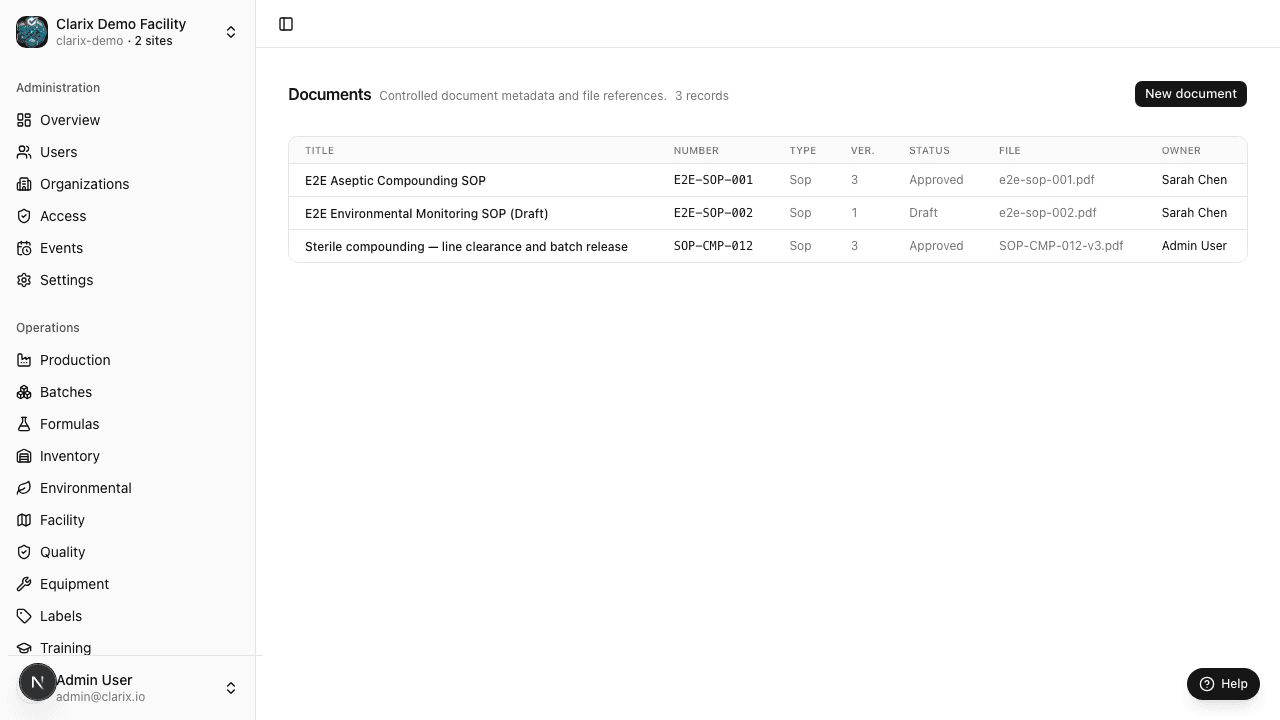Open Batches section
Image resolution: width=1280 pixels, height=720 pixels.
coord(128,392)
